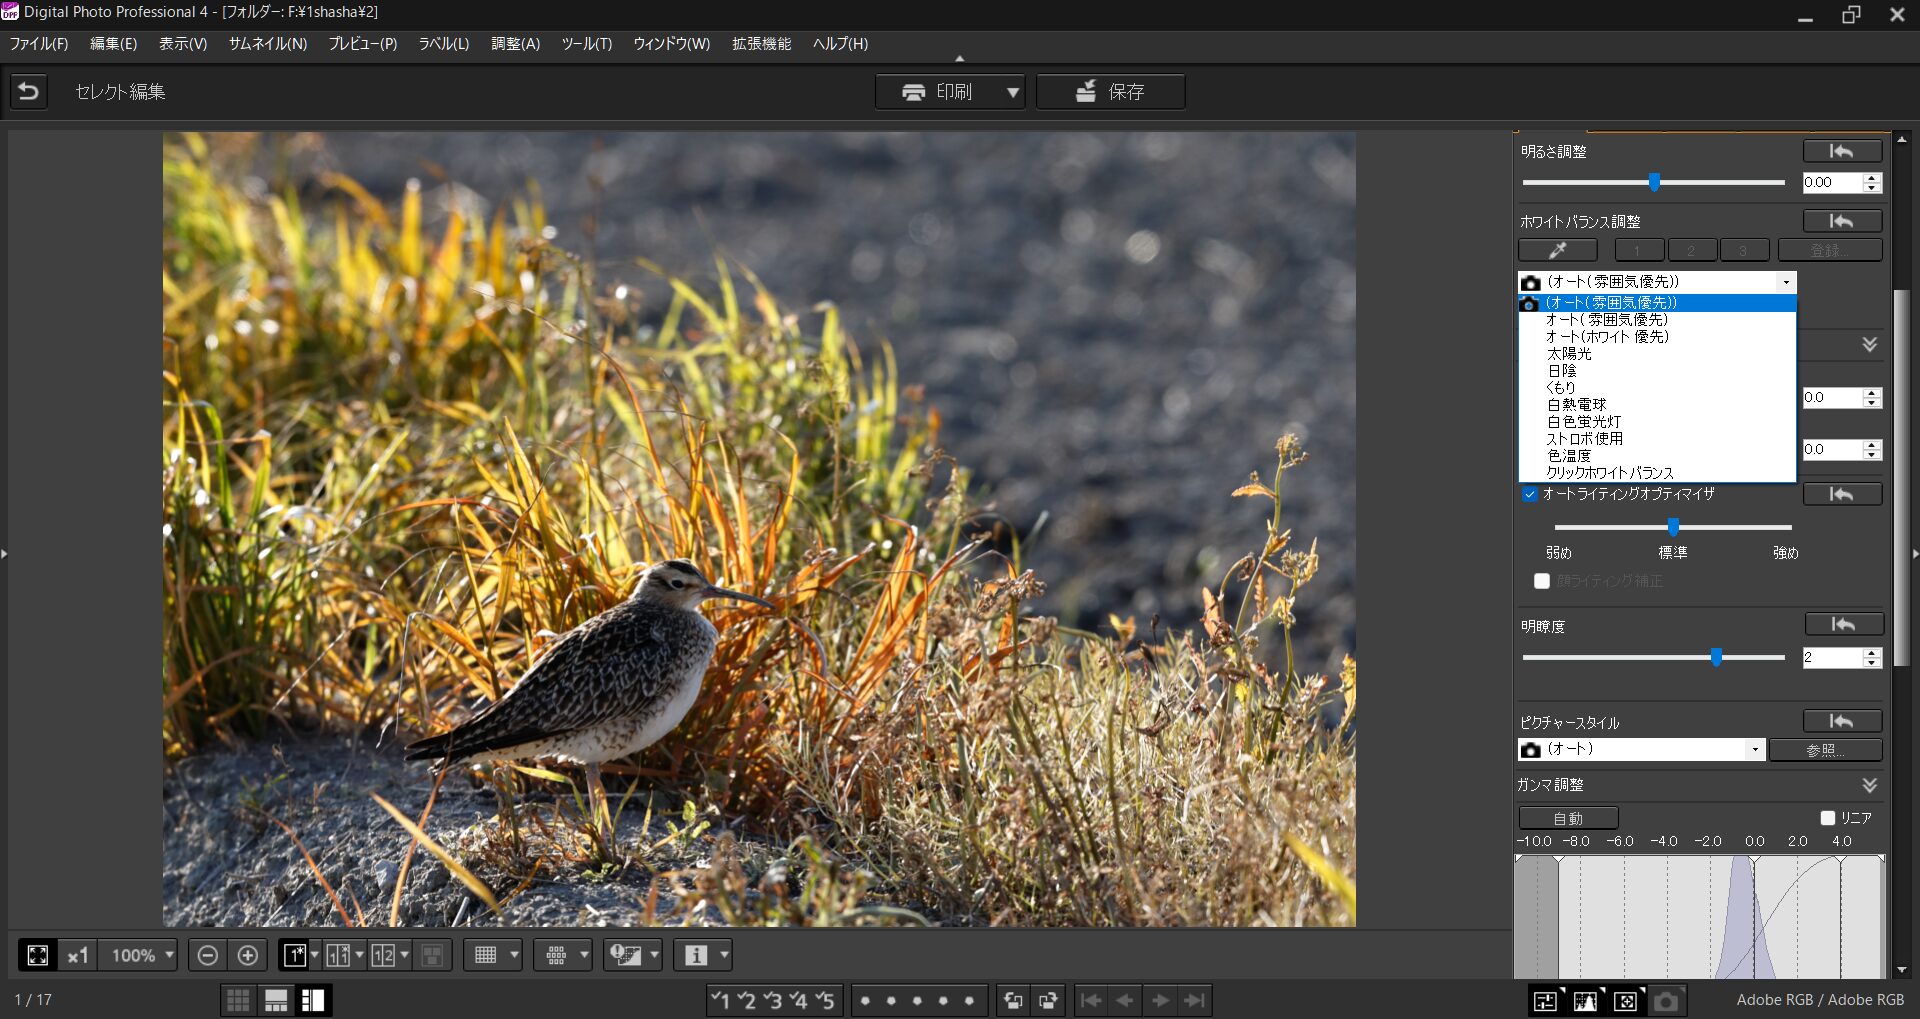Click the rotate left icon
This screenshot has height=1019, width=1920.
[1013, 1000]
